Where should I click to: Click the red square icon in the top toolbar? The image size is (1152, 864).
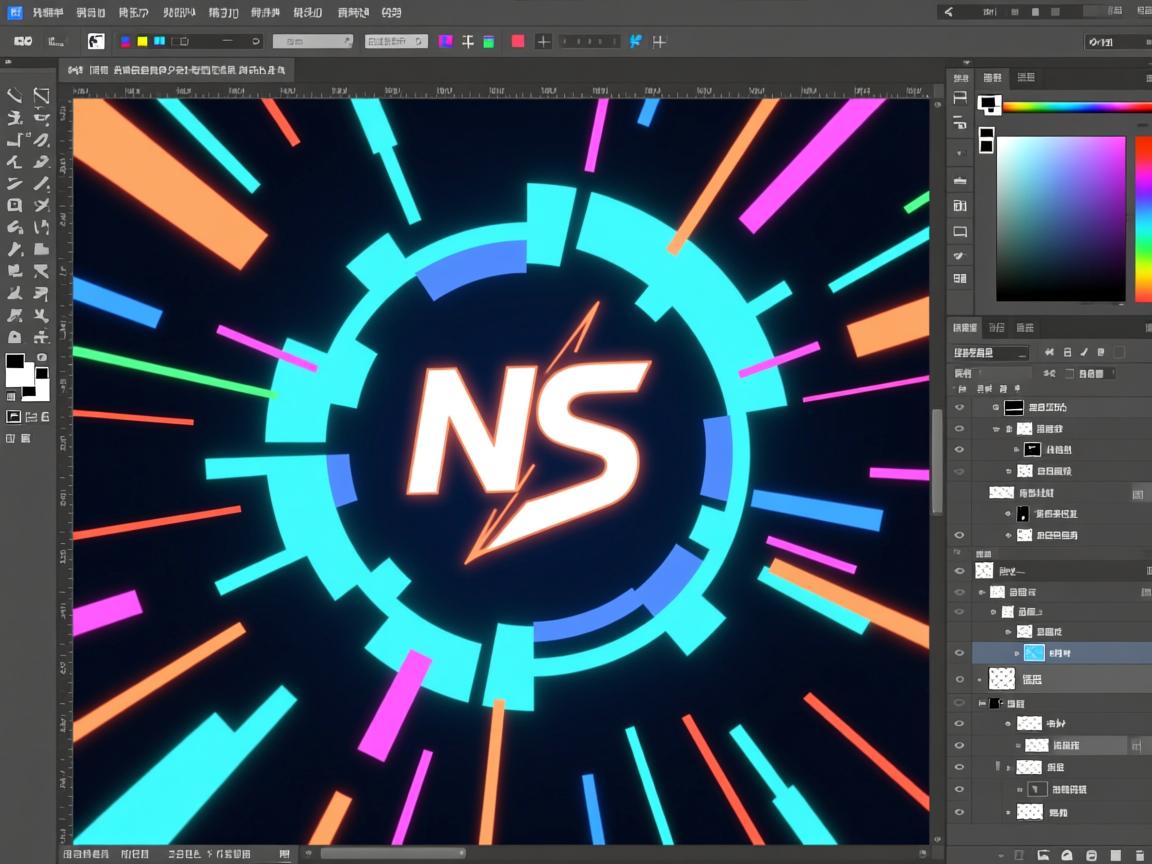click(x=518, y=41)
